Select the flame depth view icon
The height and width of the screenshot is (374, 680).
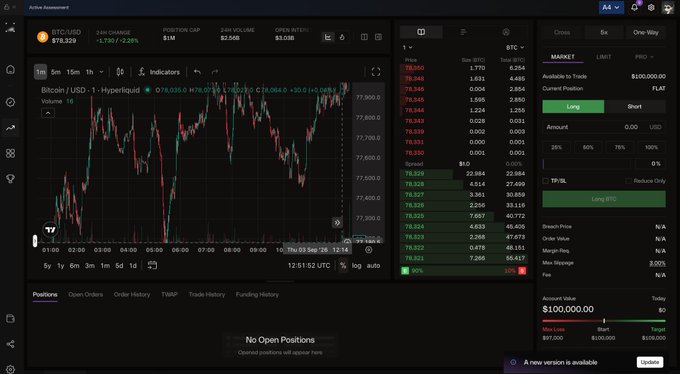click(342, 37)
